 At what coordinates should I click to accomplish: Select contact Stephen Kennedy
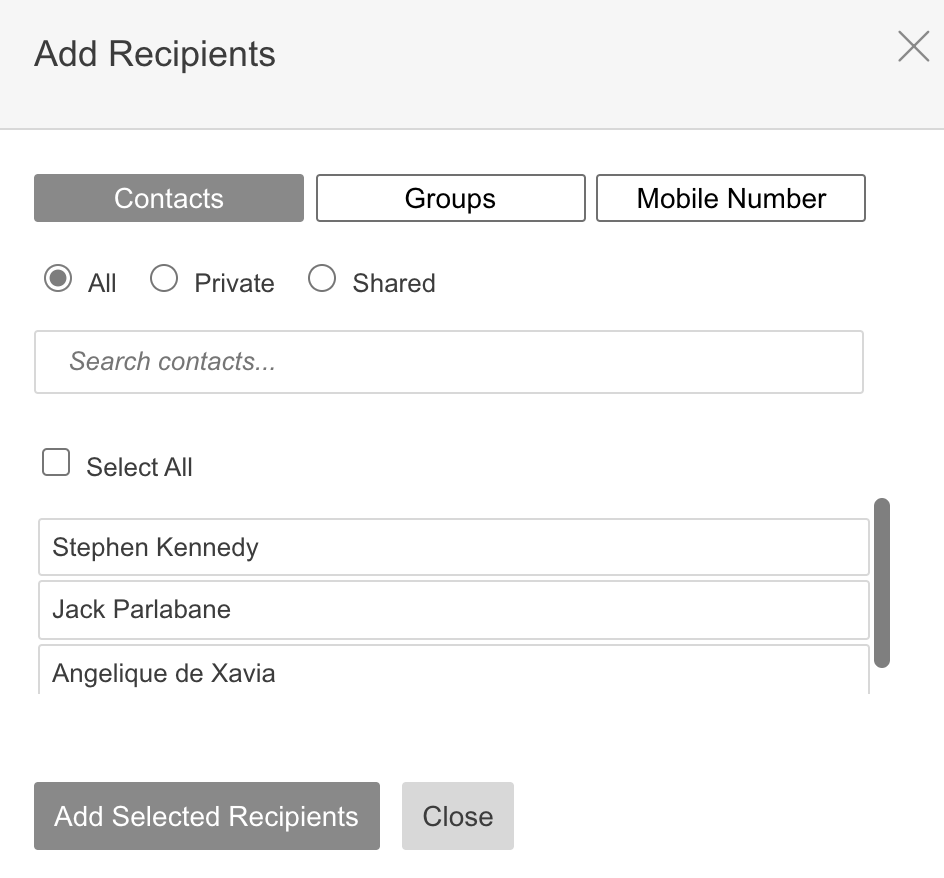[x=453, y=547]
